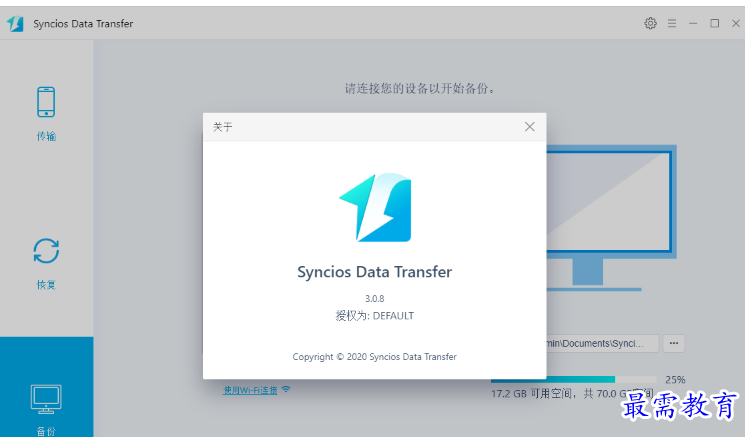This screenshot has width=745, height=437.
Task: Click the connect your device prompt text
Action: pyautogui.click(x=420, y=88)
